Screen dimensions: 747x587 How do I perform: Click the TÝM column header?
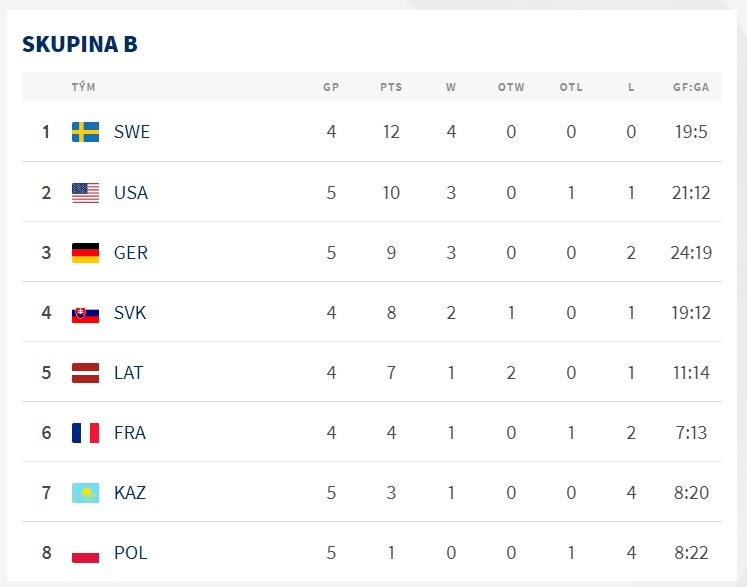point(83,87)
